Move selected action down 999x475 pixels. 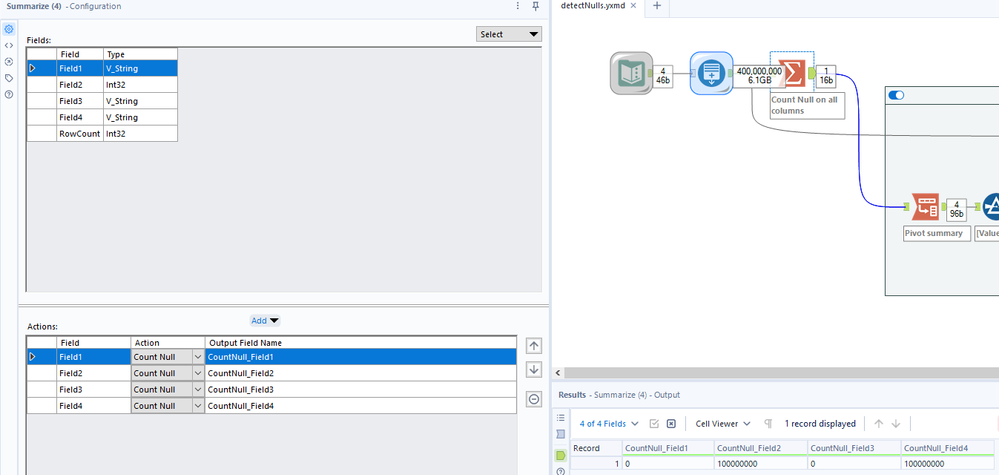534,369
